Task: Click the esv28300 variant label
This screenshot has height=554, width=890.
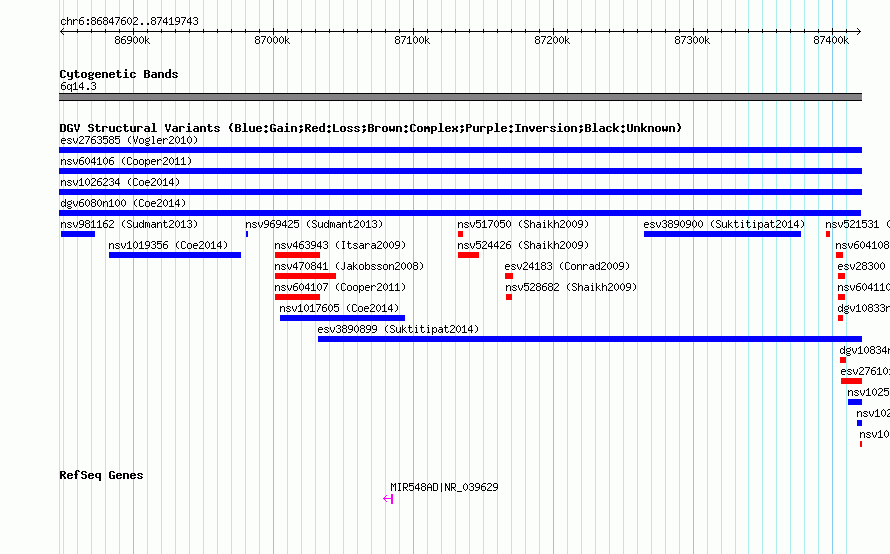Action: pyautogui.click(x=862, y=266)
